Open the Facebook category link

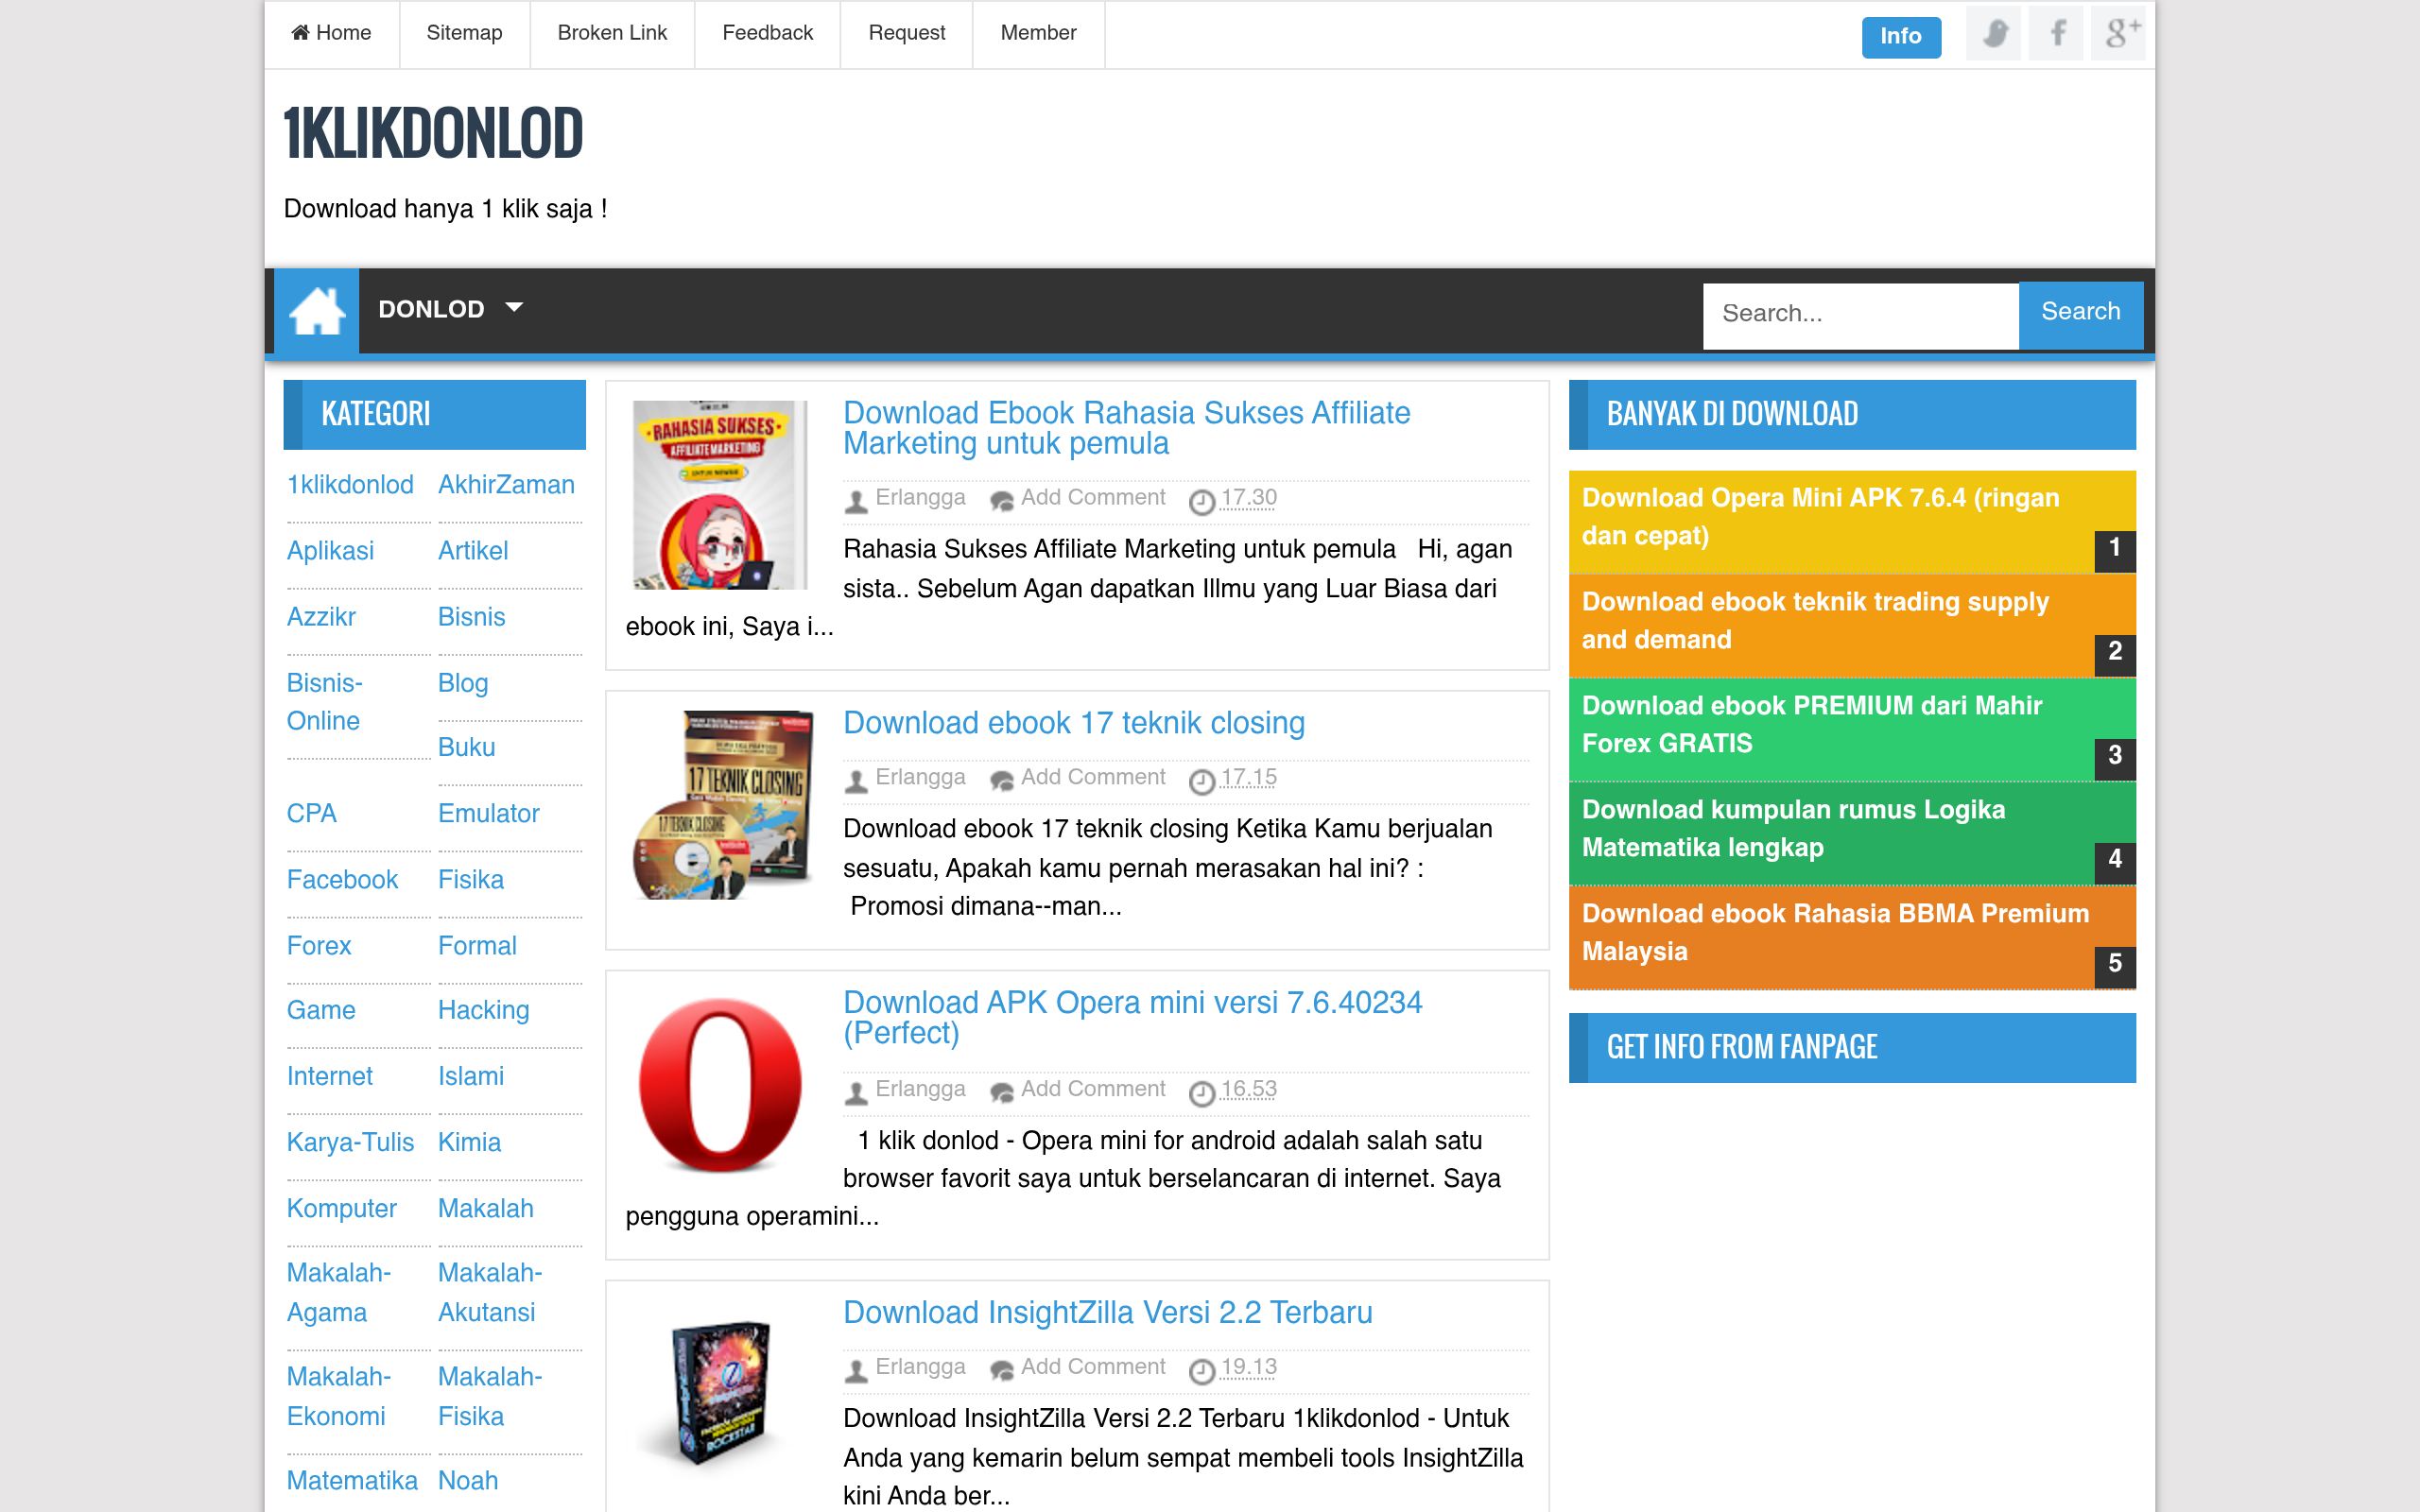point(342,880)
